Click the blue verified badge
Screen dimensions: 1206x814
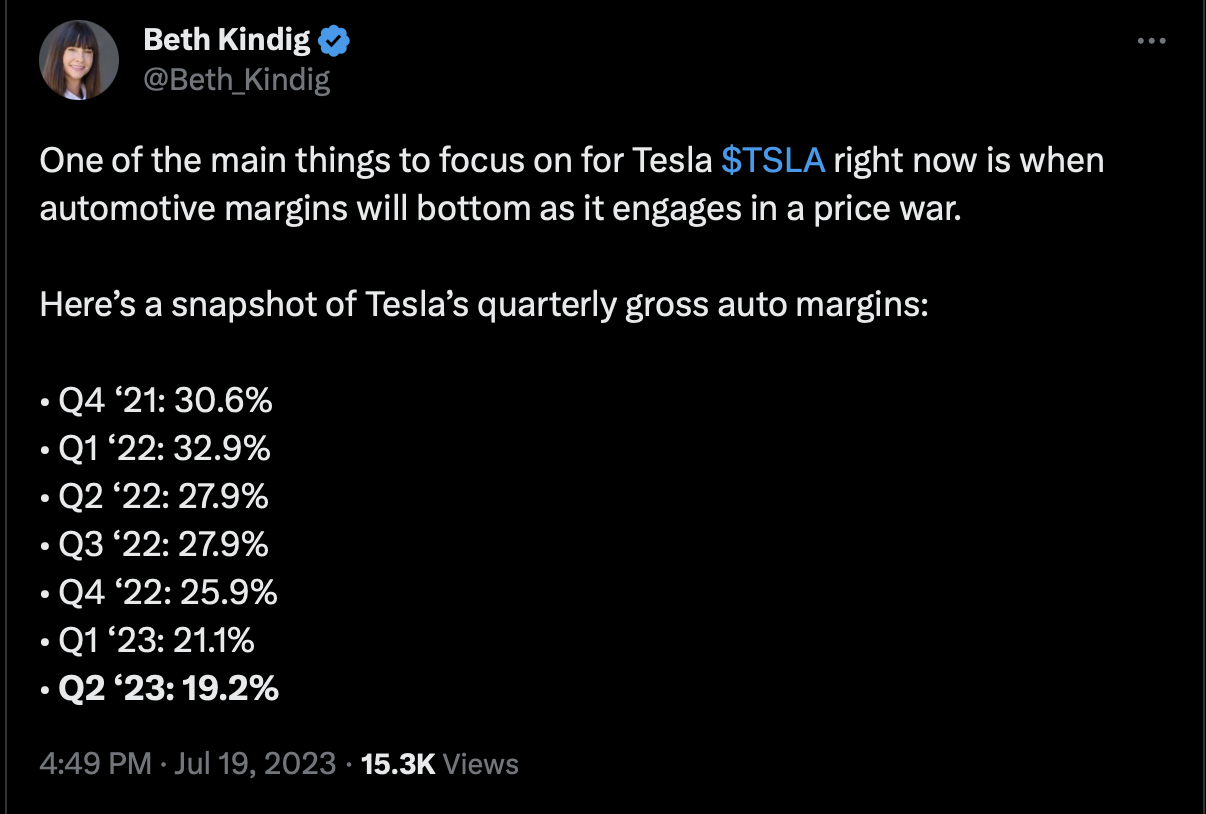pos(333,41)
